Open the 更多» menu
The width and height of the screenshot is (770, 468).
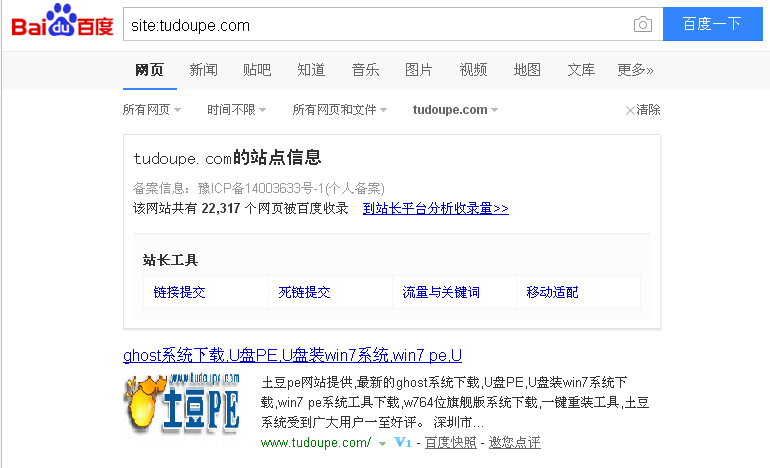click(635, 70)
